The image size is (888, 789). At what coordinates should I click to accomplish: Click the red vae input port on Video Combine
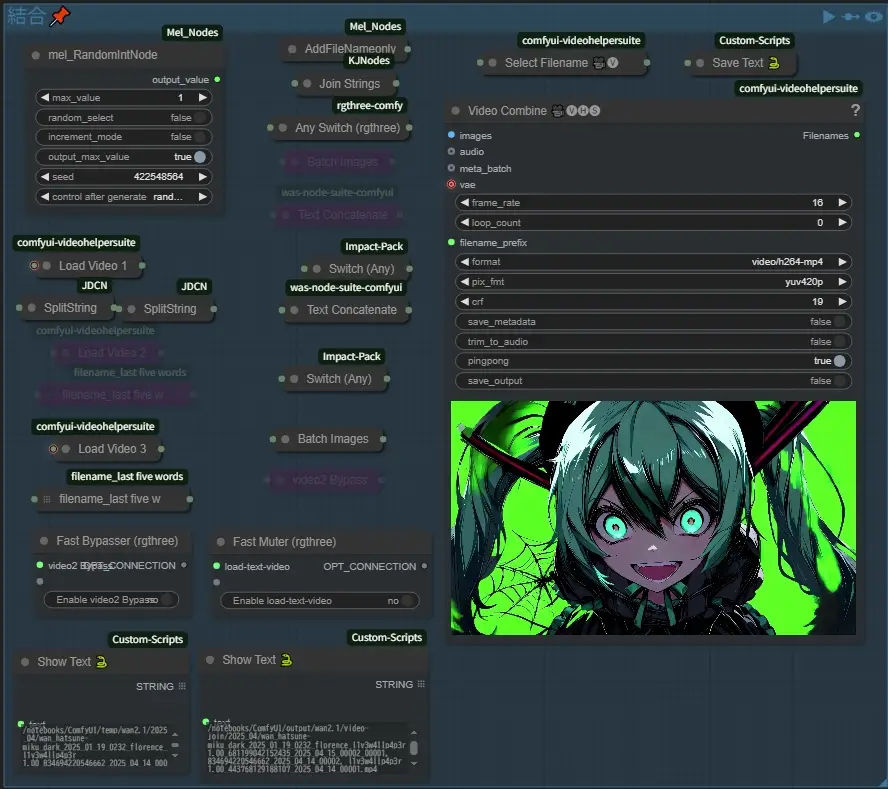pyautogui.click(x=451, y=184)
